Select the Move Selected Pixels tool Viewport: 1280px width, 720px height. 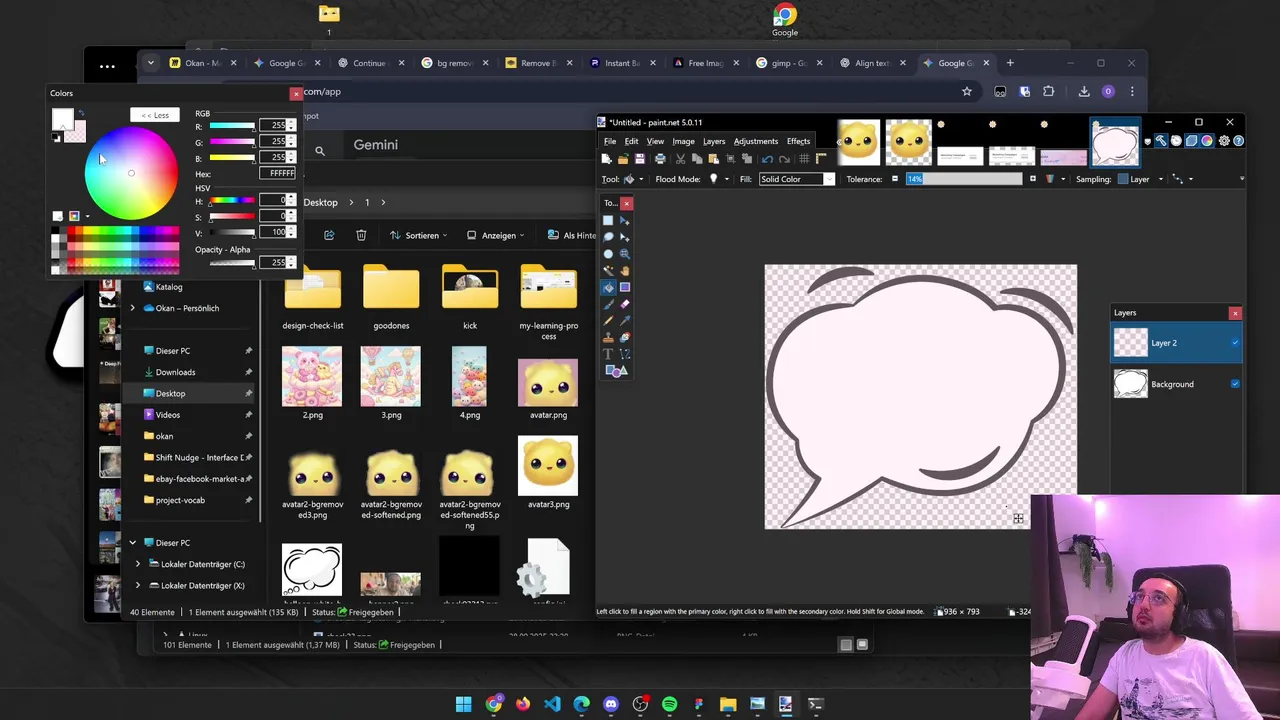pos(625,220)
